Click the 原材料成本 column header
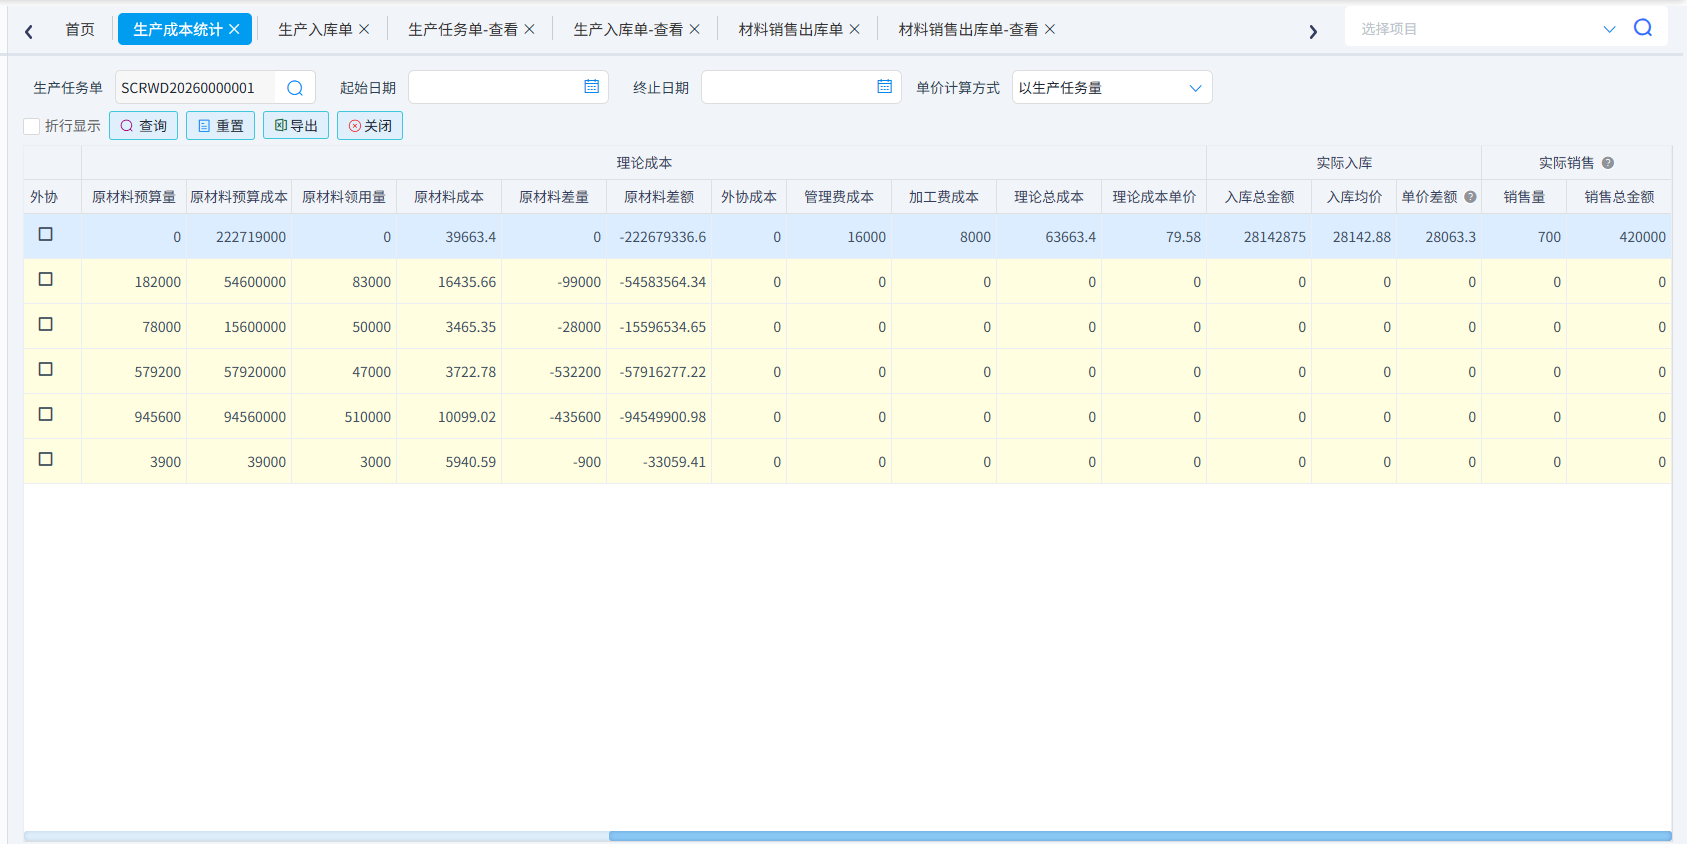 pyautogui.click(x=449, y=197)
